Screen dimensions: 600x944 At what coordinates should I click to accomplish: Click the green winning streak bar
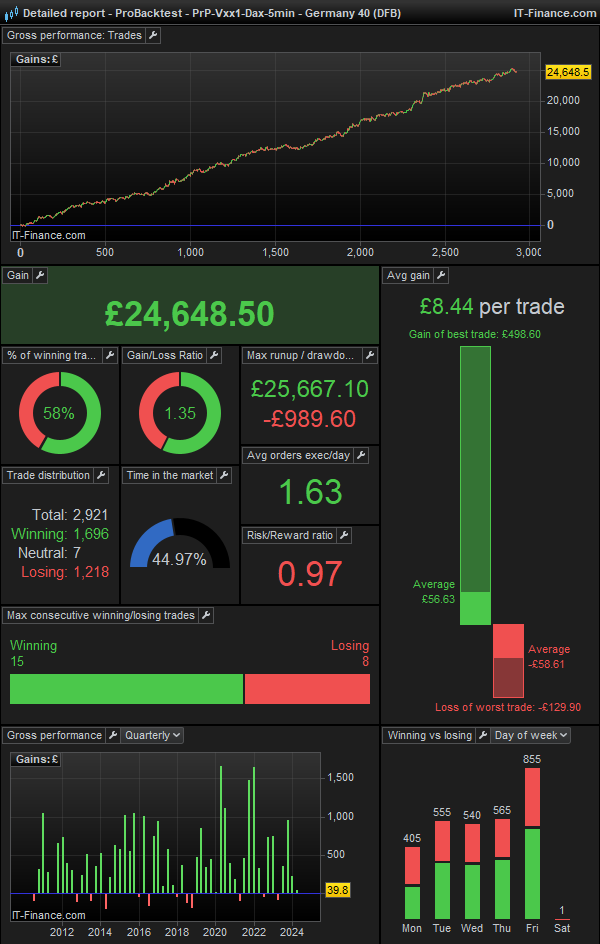pos(126,689)
